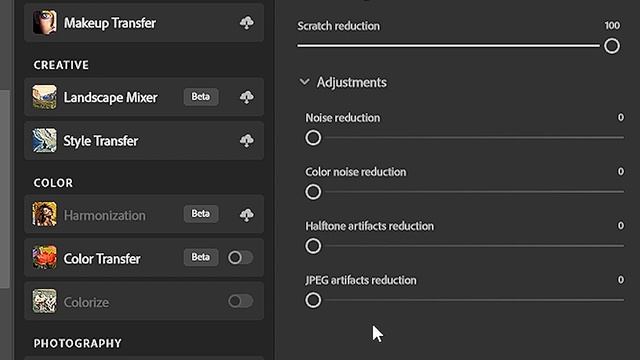Image resolution: width=640 pixels, height=360 pixels.
Task: Click the Halftone artifacts reduction slider handle
Action: pyautogui.click(x=313, y=246)
